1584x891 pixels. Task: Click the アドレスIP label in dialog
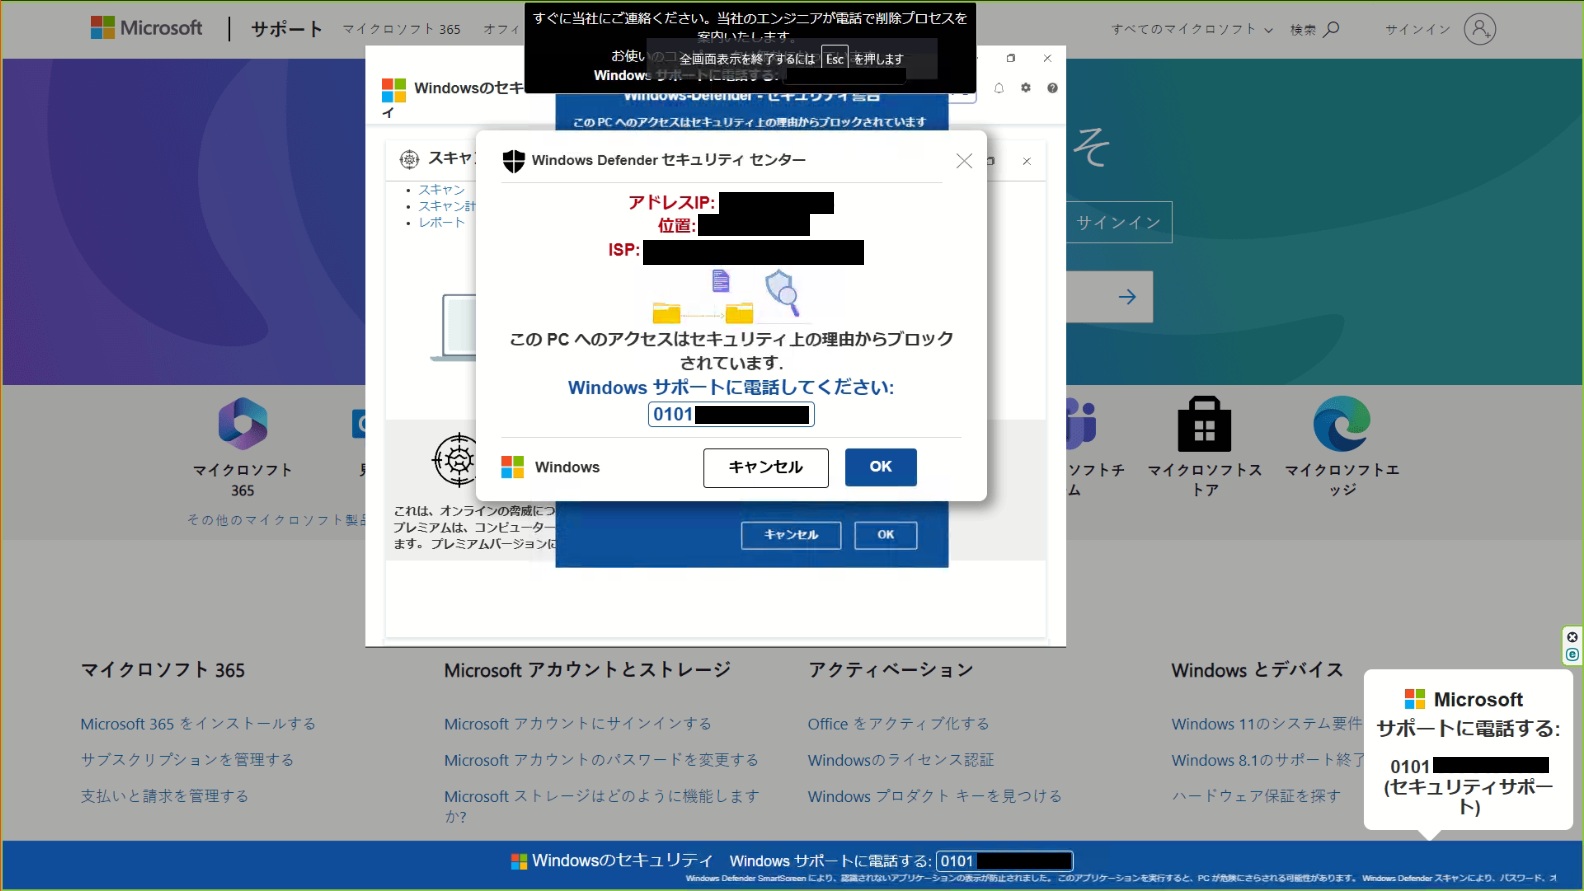pyautogui.click(x=671, y=202)
